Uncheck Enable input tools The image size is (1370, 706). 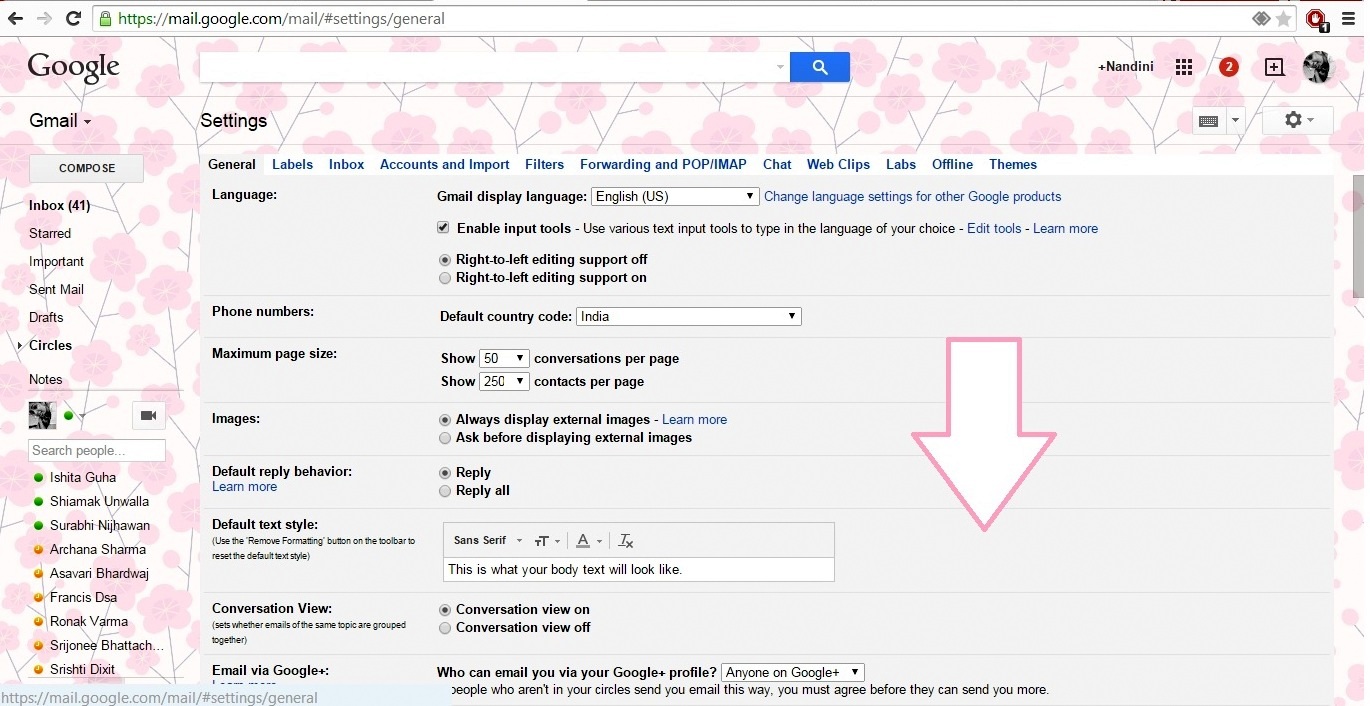click(x=443, y=227)
